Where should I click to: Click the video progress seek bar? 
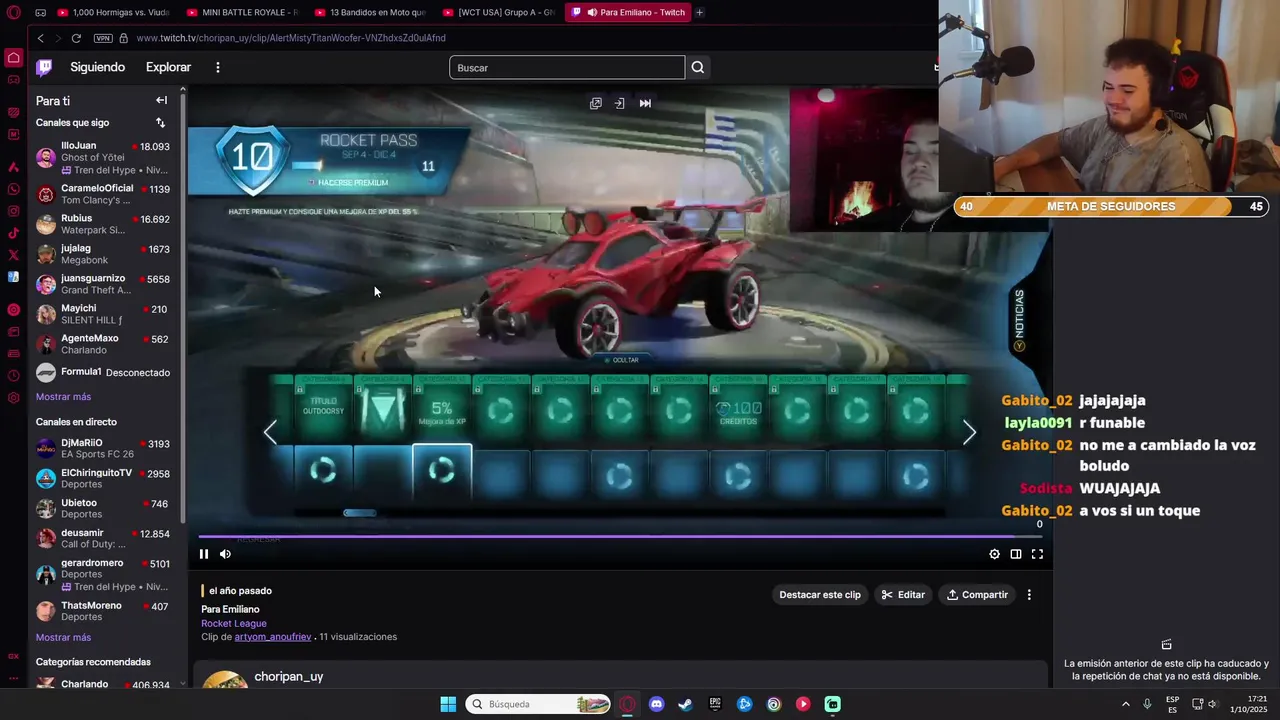[620, 536]
